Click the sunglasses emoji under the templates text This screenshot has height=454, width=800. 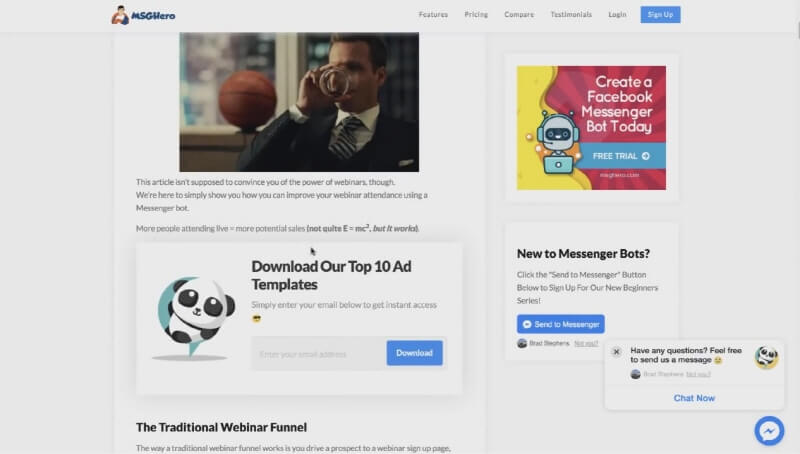(x=257, y=319)
